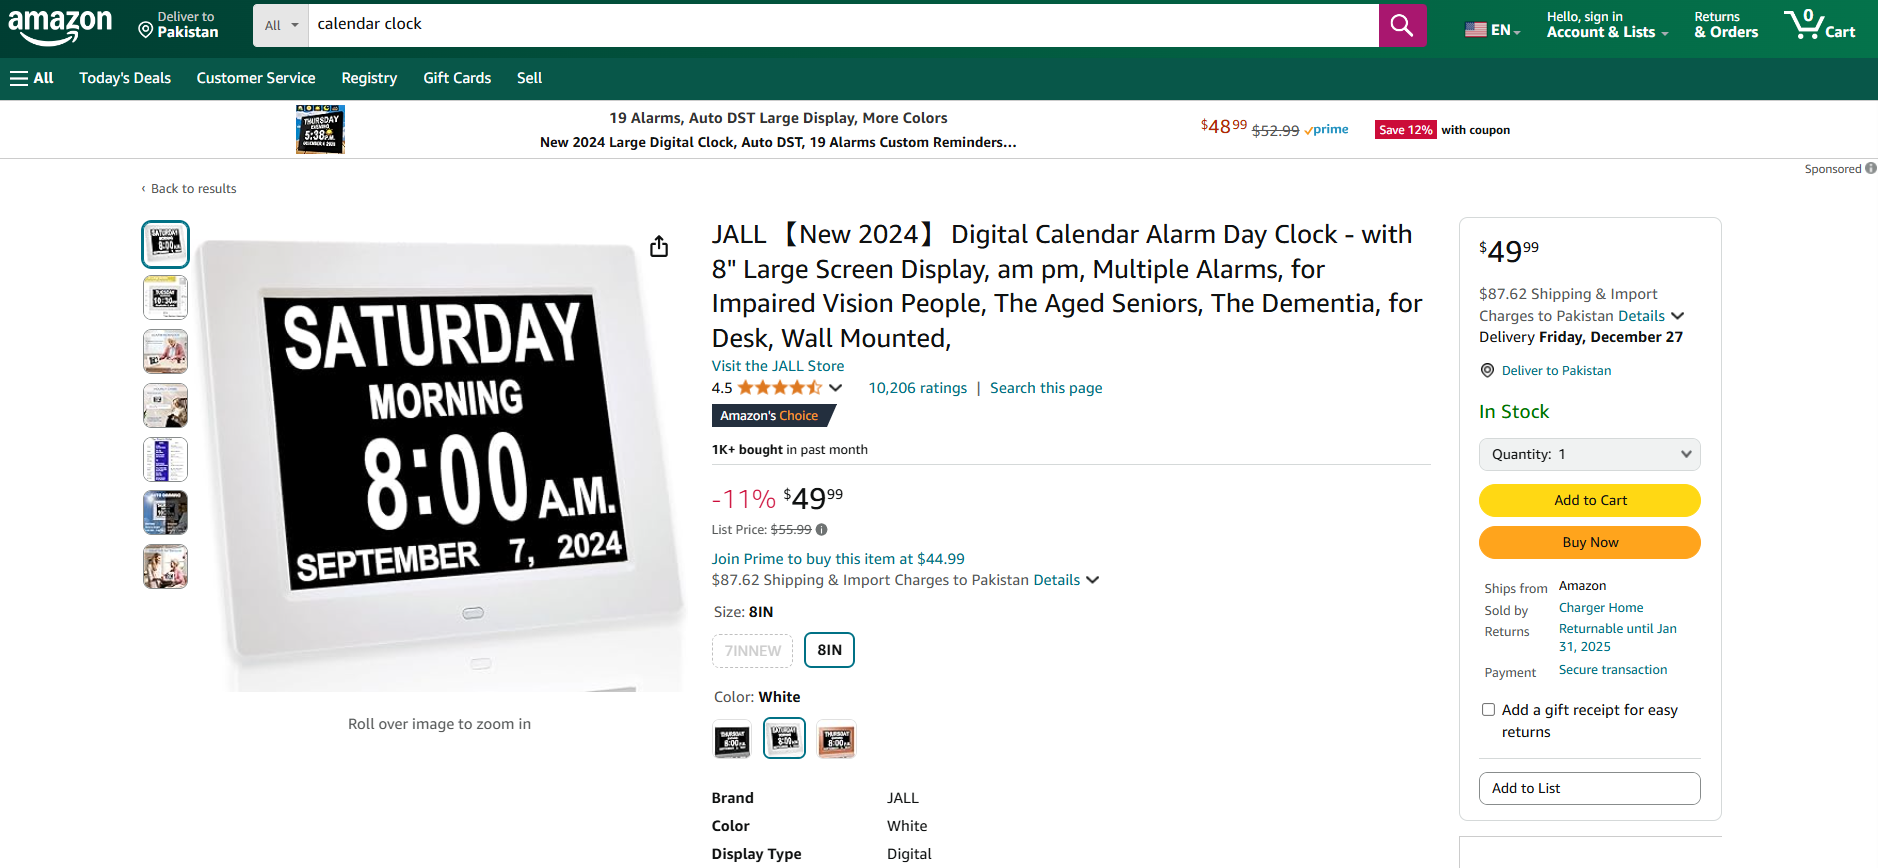Screen dimensions: 1878x868
Task: Select the first product thumbnail
Action: coord(165,244)
